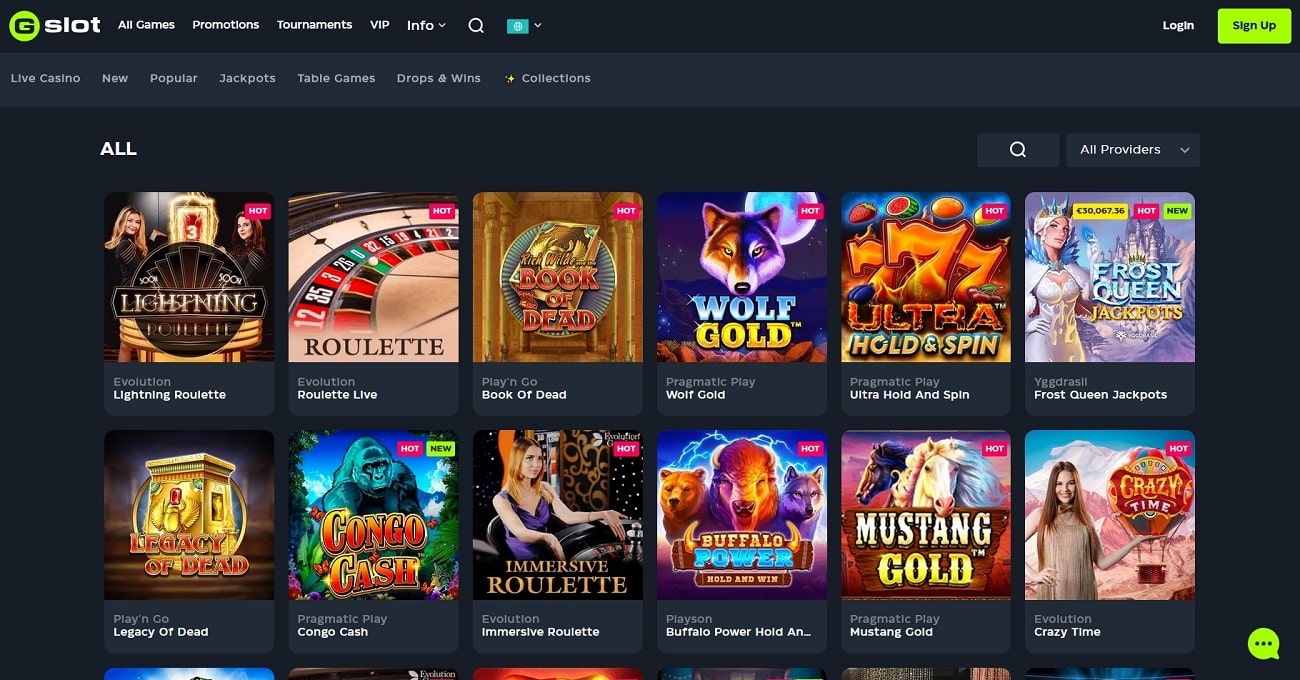The width and height of the screenshot is (1300, 680).
Task: Open the Buffalo Power Hold And Win thumbnail
Action: 742,515
